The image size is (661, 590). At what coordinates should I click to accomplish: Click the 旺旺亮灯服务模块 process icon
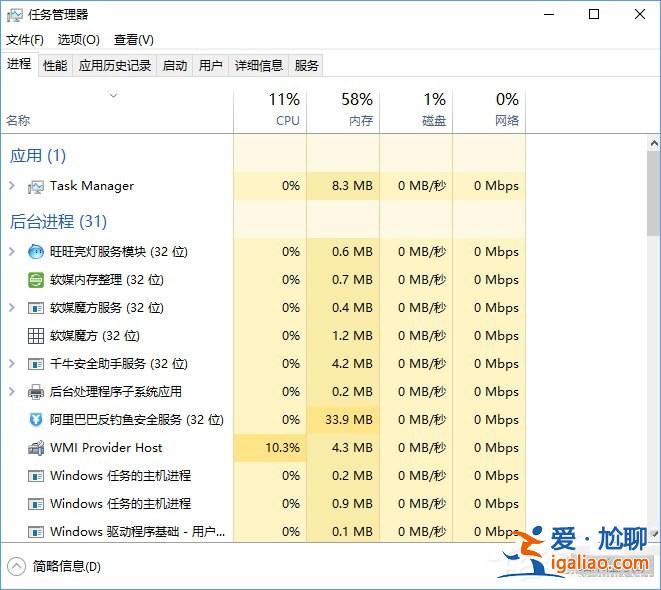(x=36, y=252)
